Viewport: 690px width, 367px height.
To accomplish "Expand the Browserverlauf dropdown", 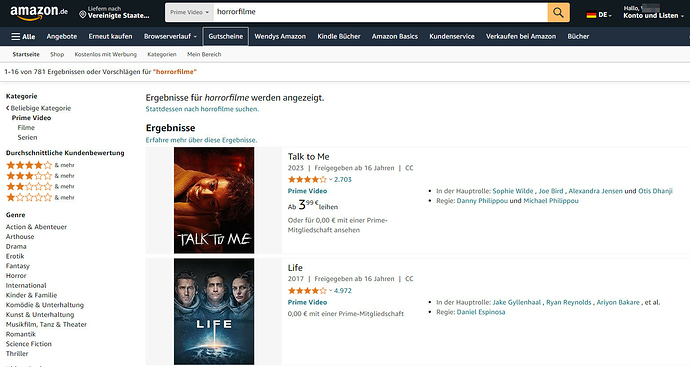I will (170, 37).
